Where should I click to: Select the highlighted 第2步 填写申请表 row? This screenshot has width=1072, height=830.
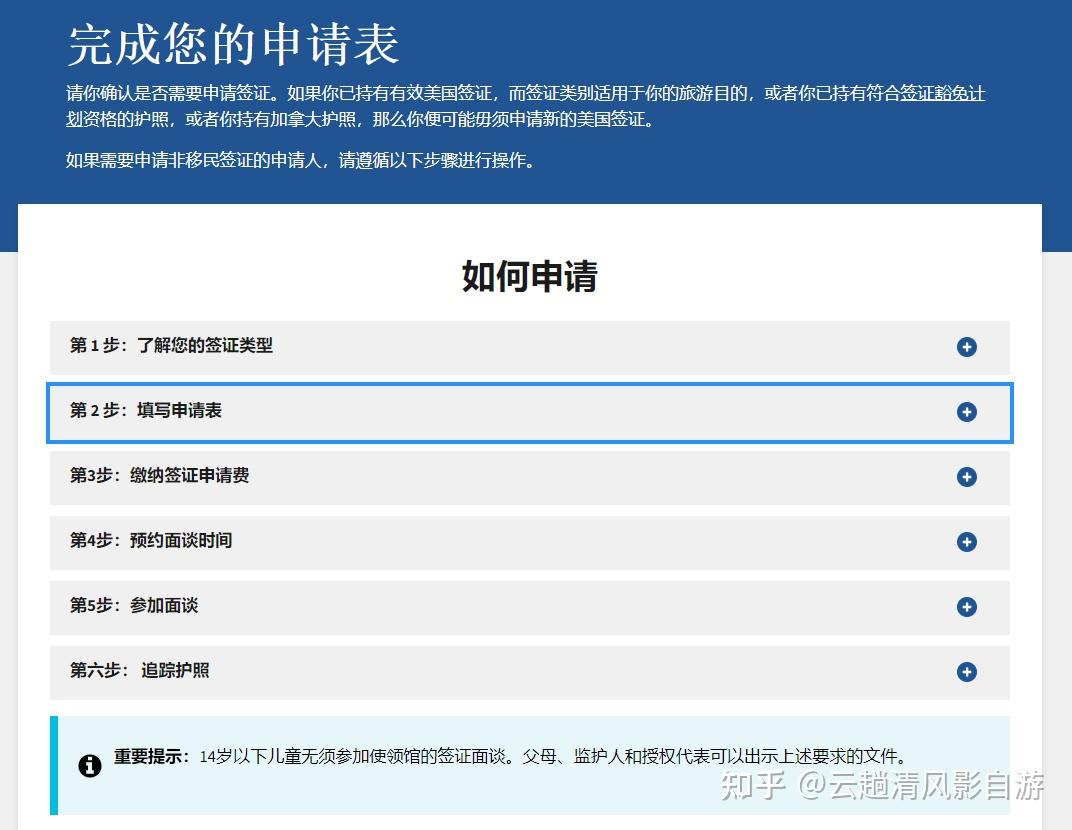[400, 412]
